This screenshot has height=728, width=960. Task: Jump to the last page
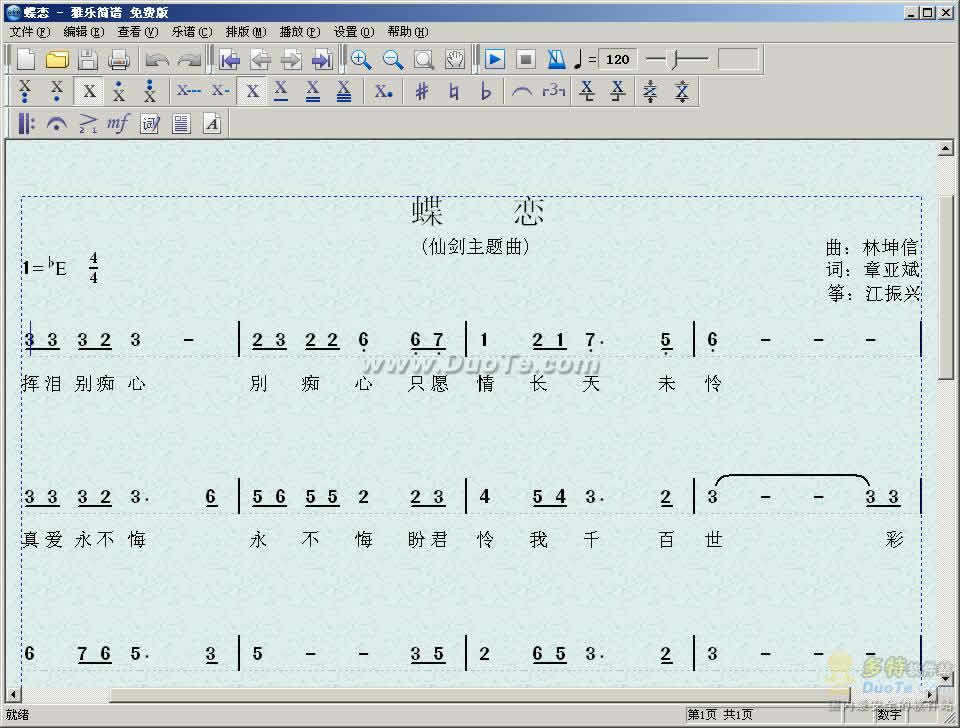[x=321, y=59]
